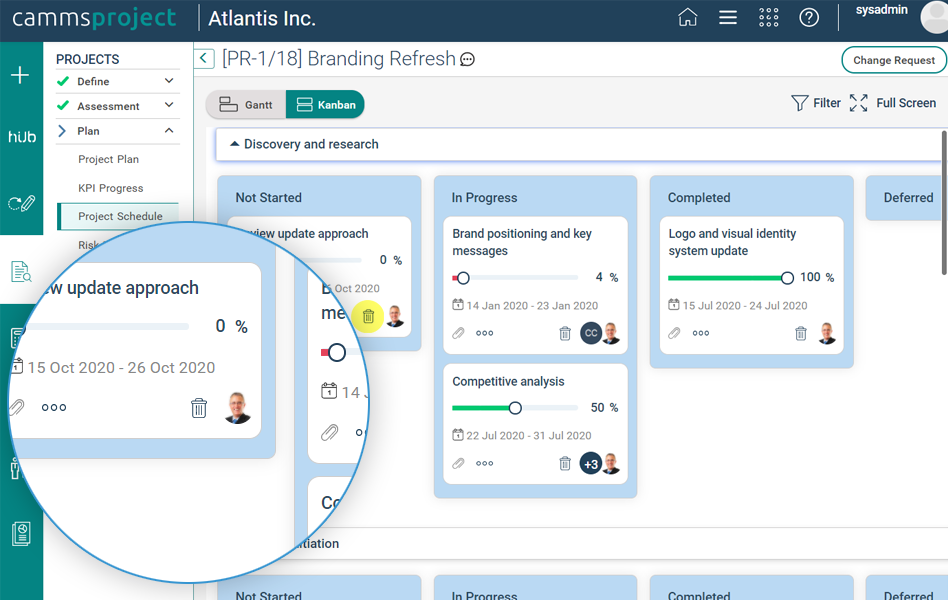Screen dimensions: 948x600
Task: Click the Not Started column header
Action: point(268,198)
